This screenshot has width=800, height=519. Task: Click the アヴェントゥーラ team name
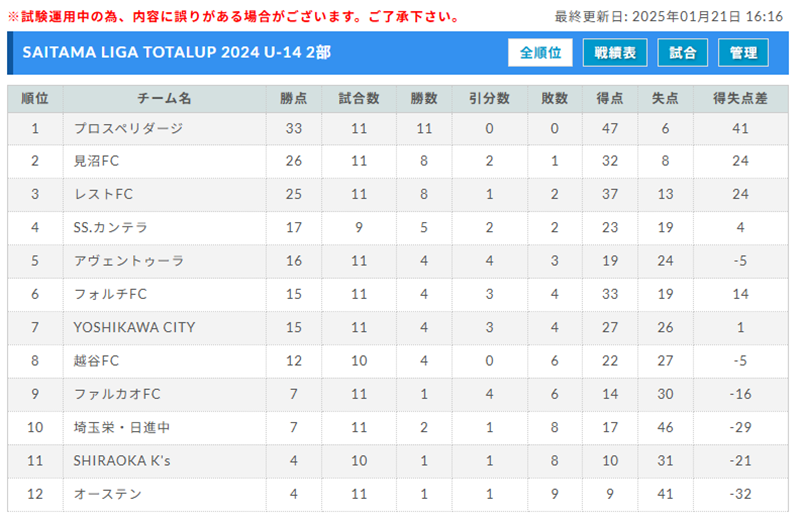[x=129, y=261]
